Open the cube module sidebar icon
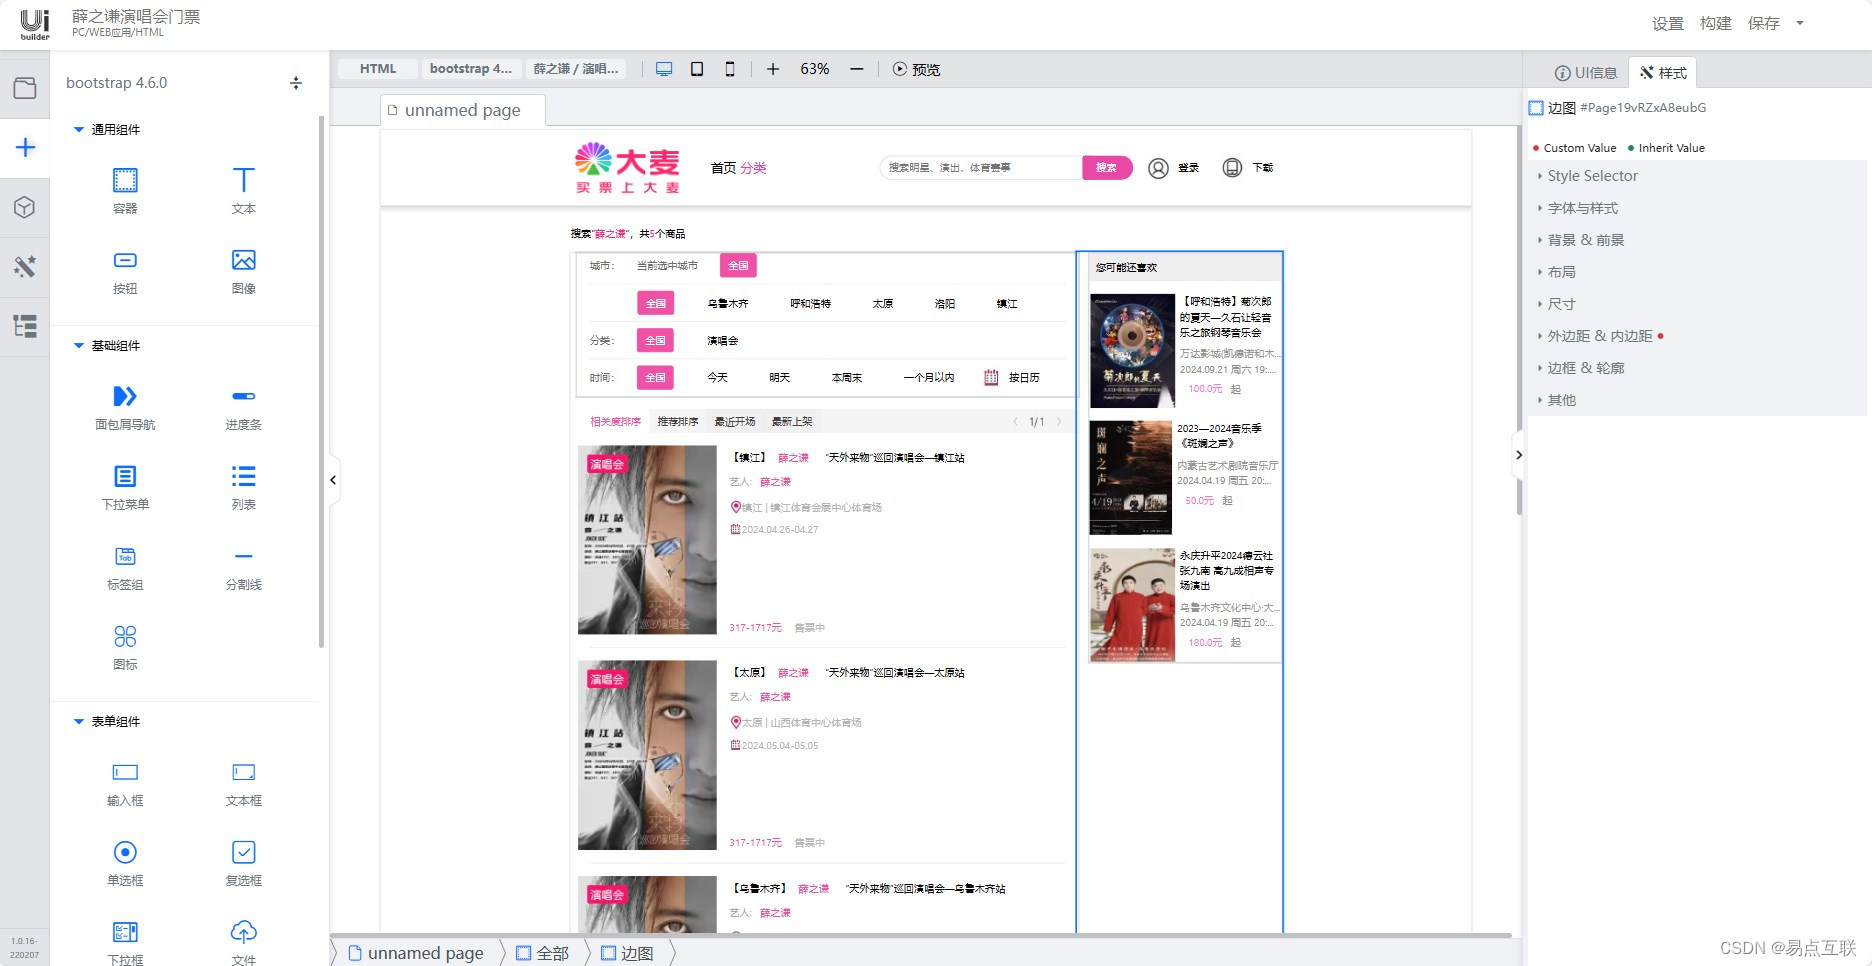This screenshot has height=966, width=1872. tap(25, 207)
